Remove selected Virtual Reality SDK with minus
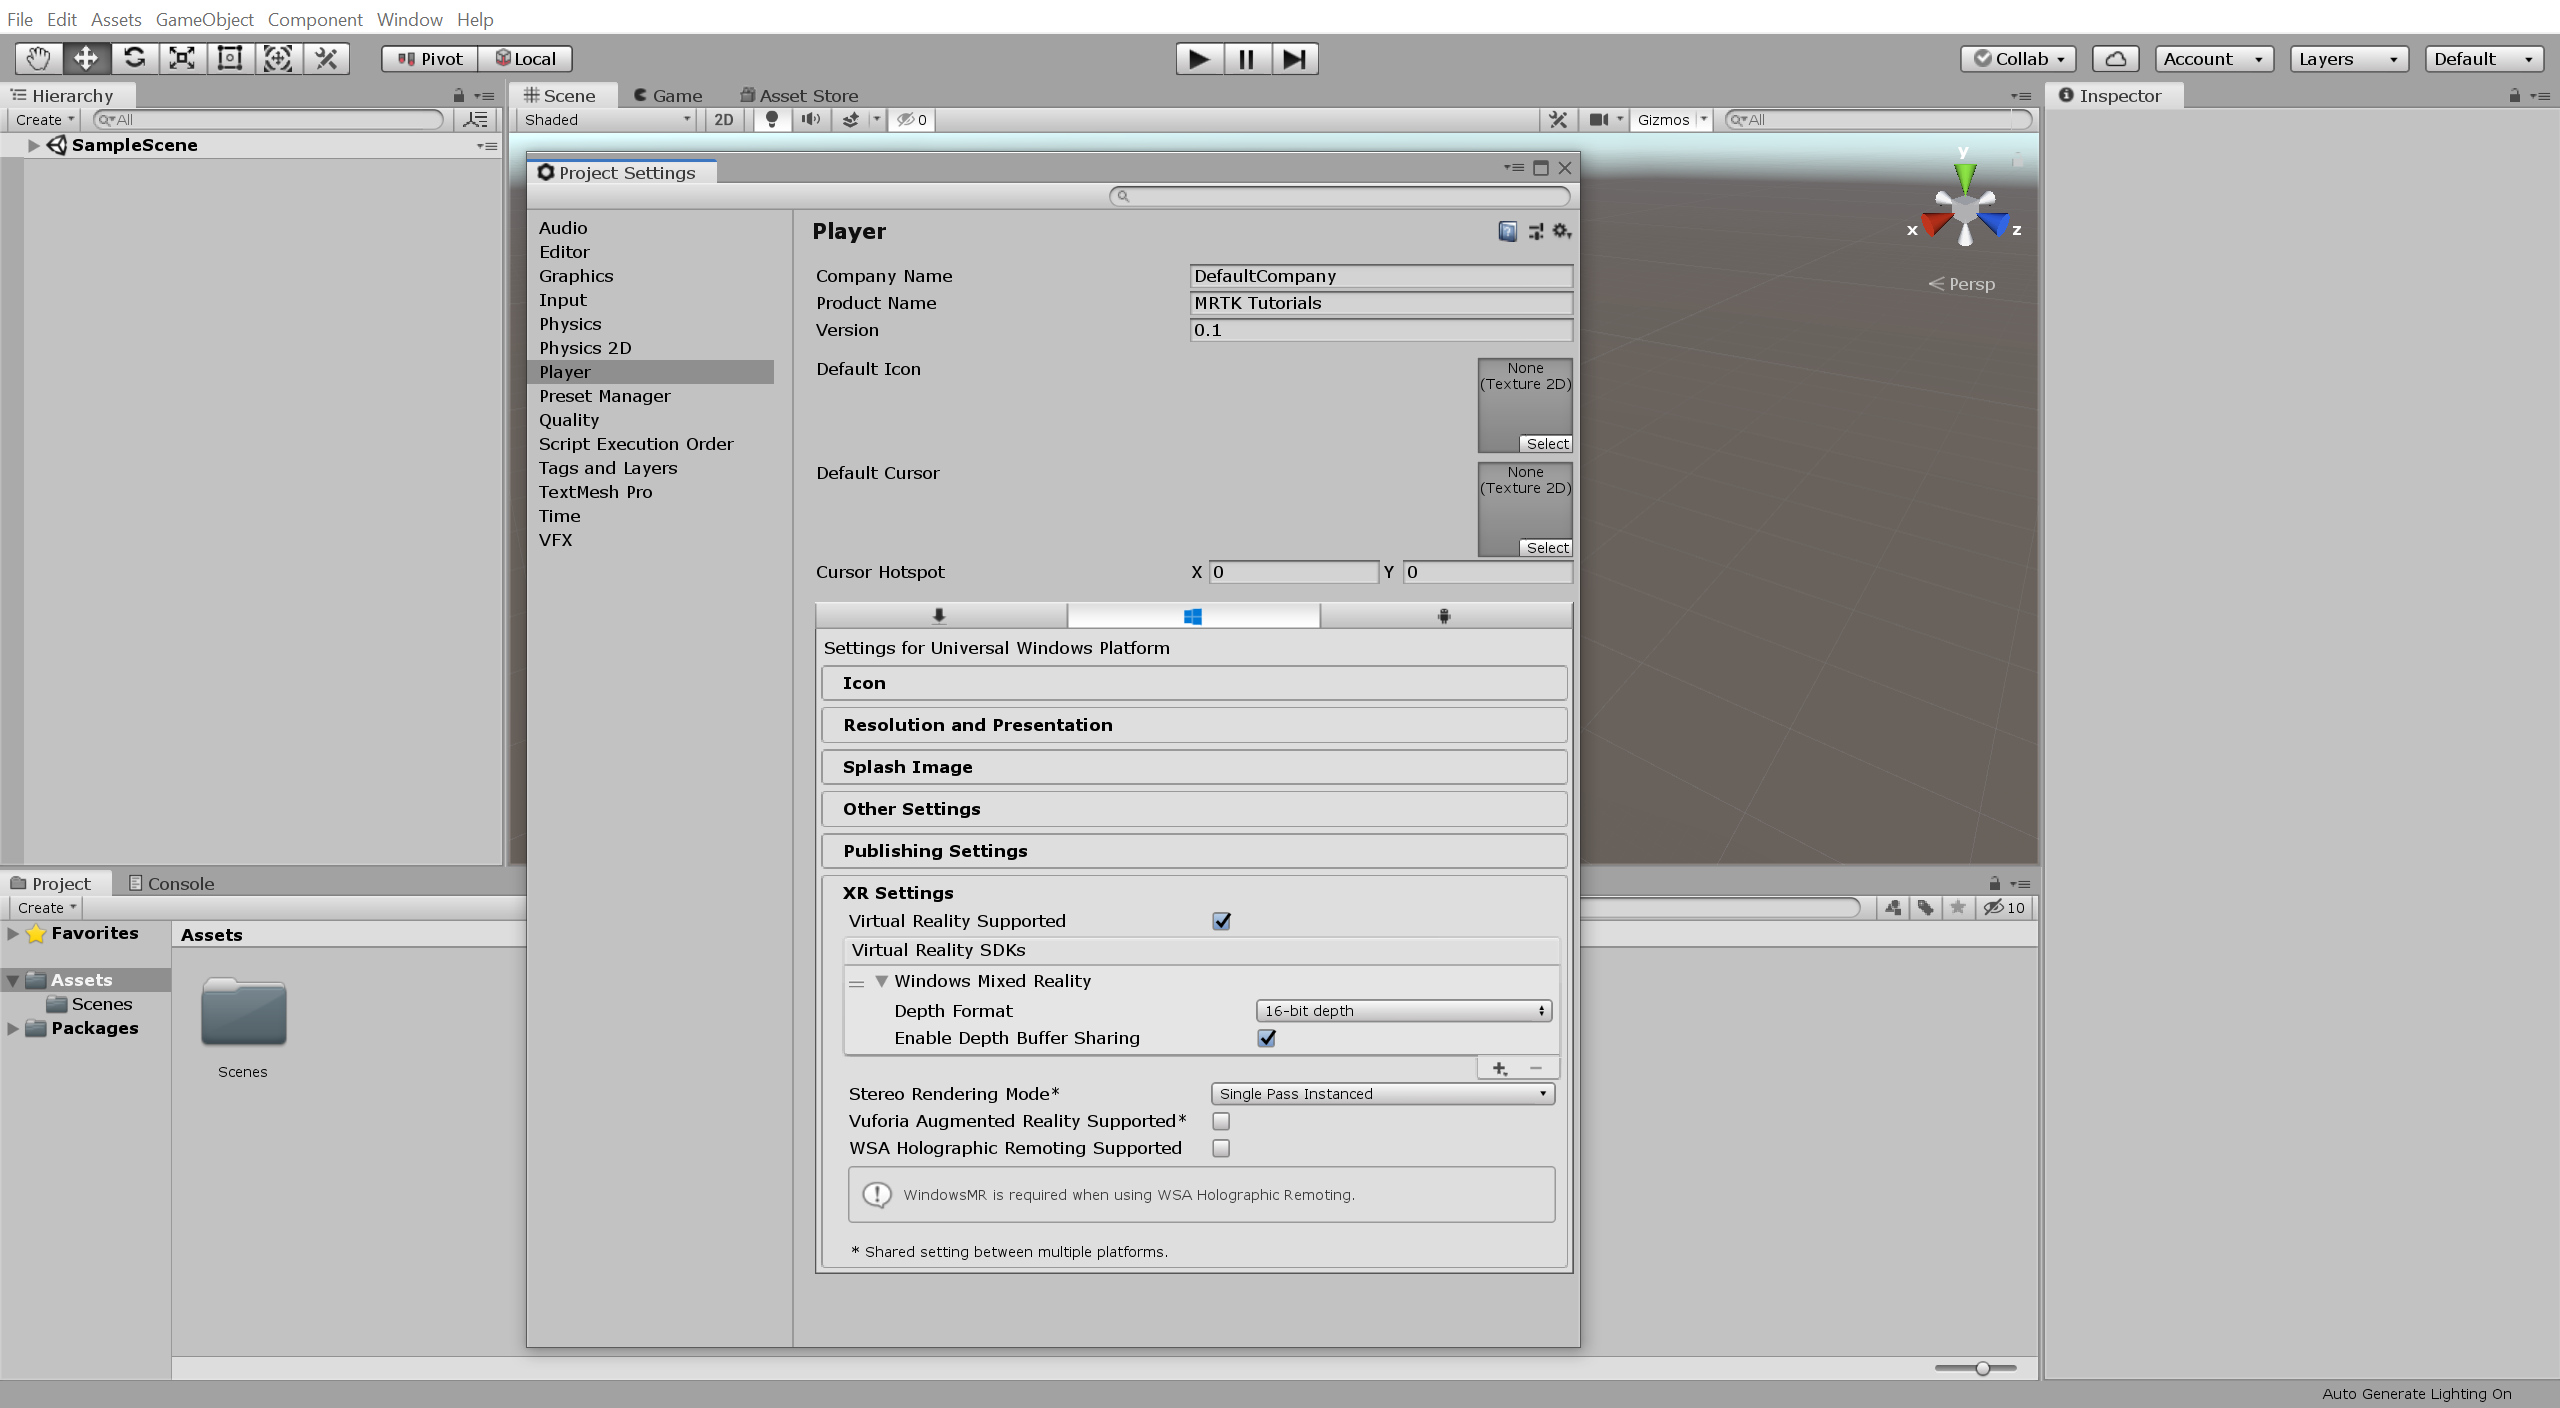2560x1408 pixels. 1536,1069
